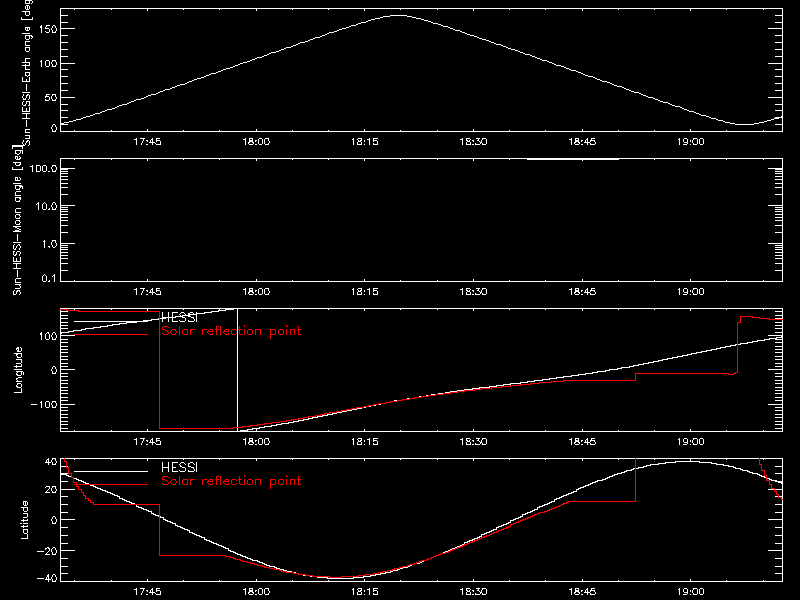Click 18:00 under the Sun-HESSI-Moon angle plot
This screenshot has height=600, width=800.
pyautogui.click(x=256, y=292)
